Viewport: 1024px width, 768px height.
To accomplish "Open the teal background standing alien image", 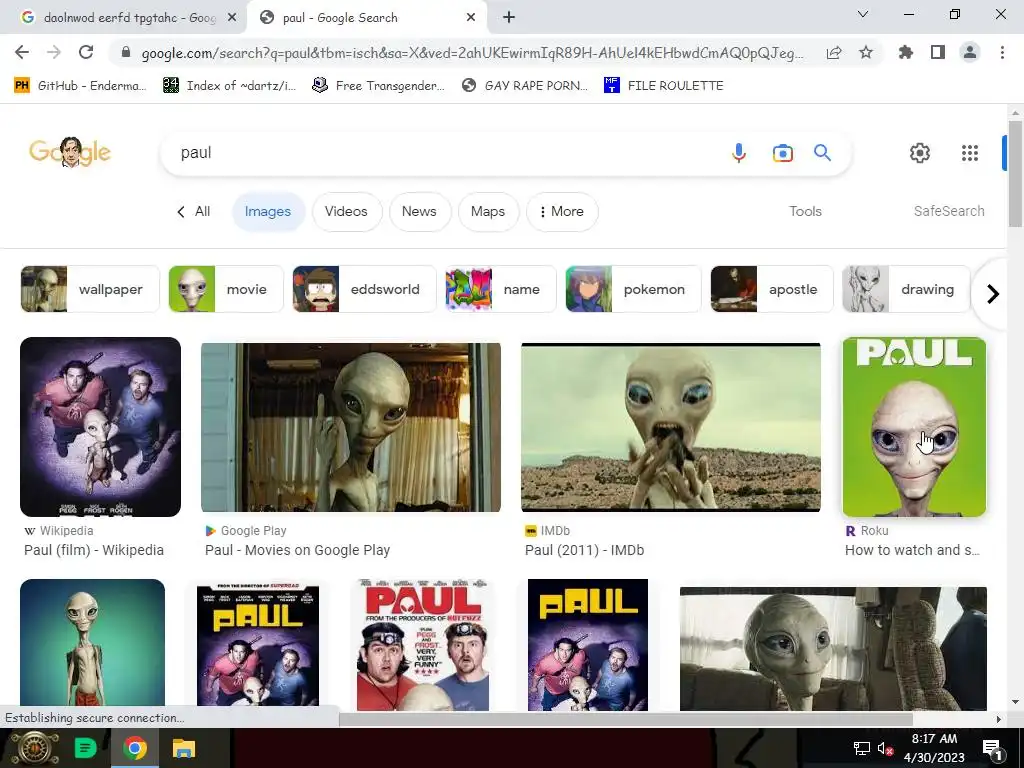I will point(93,644).
